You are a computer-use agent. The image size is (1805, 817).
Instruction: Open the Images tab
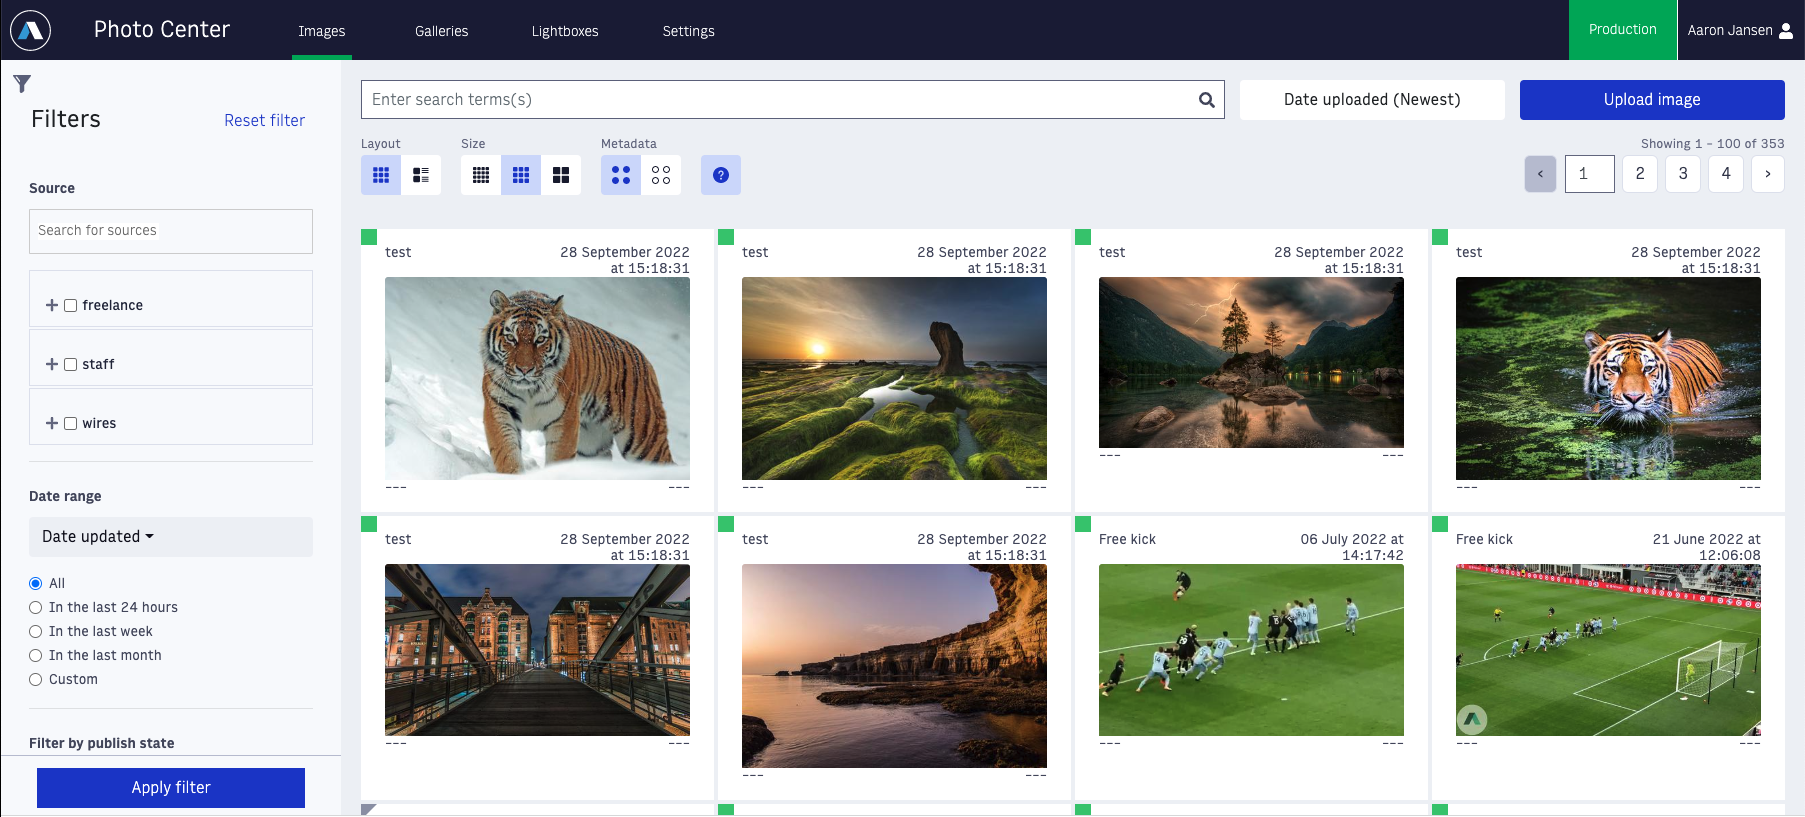pyautogui.click(x=322, y=31)
